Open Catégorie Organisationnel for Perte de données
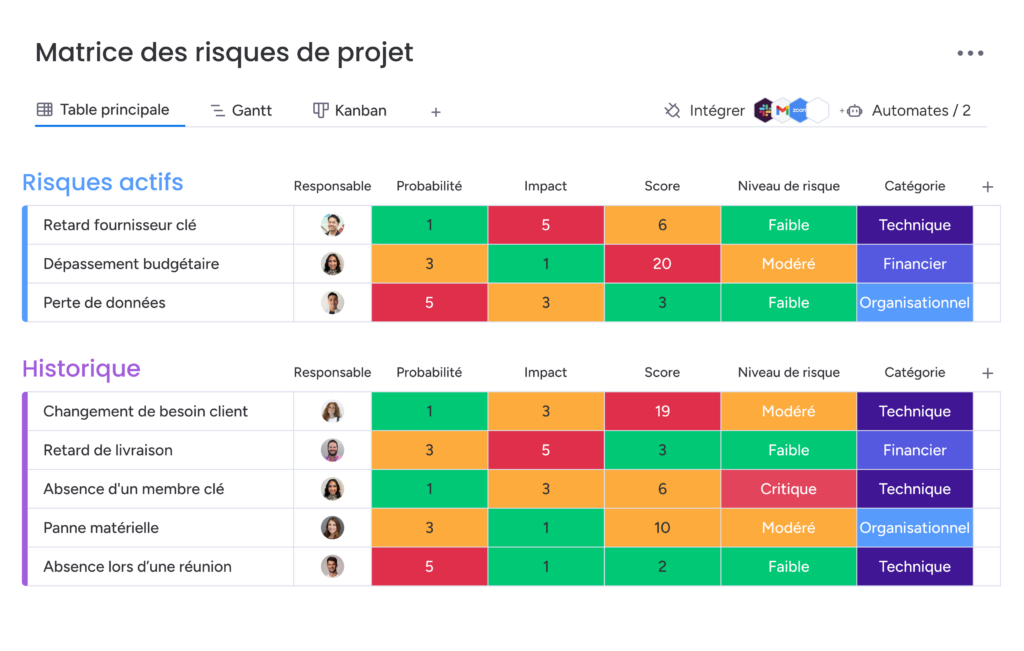Viewport: 1024px width, 651px height. point(914,302)
